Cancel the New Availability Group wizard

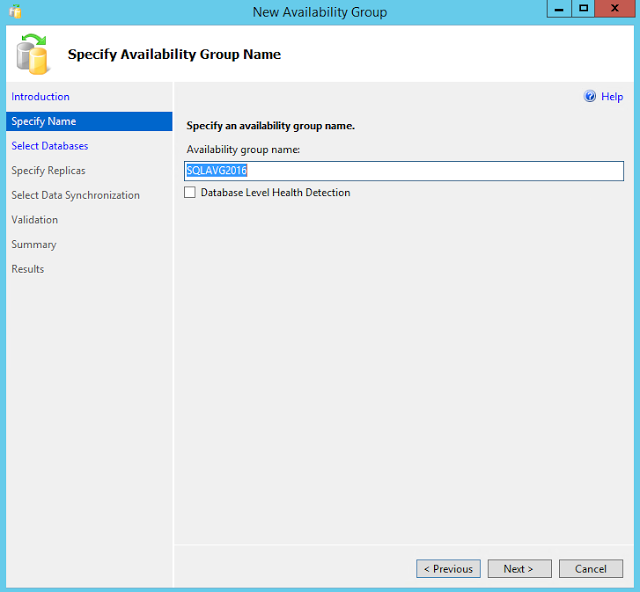[591, 569]
